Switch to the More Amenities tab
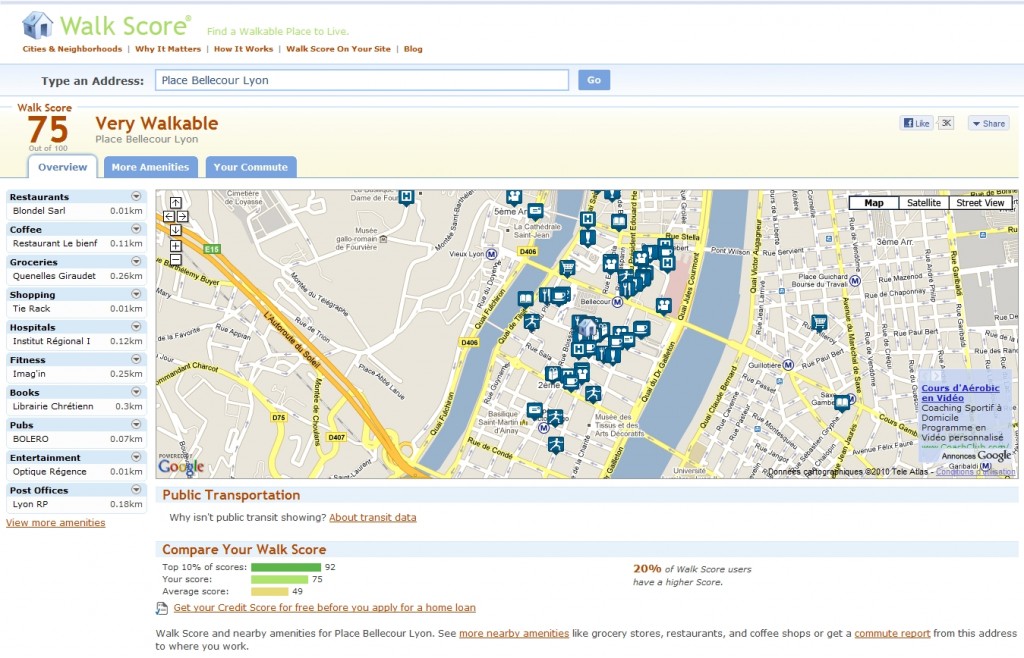Viewport: 1024px width, 658px height. 150,167
